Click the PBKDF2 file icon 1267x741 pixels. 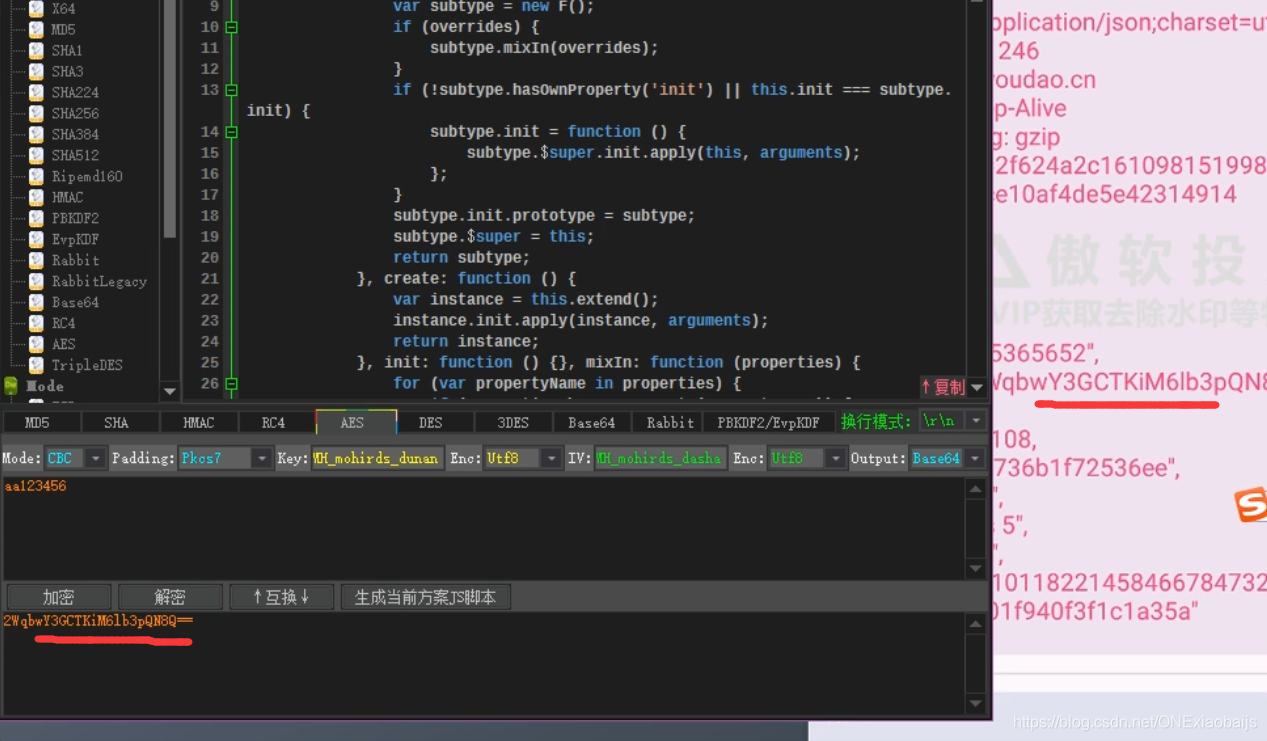pos(36,218)
